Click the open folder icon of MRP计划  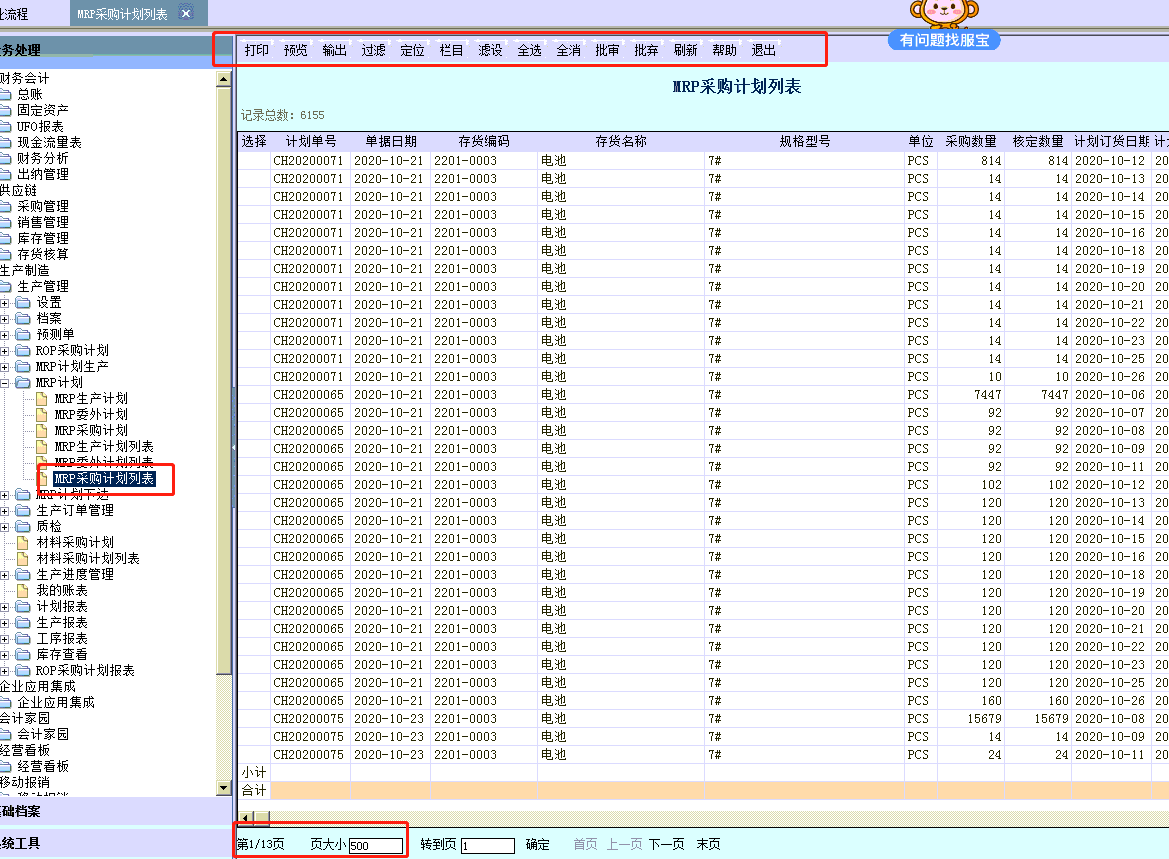click(x=23, y=383)
